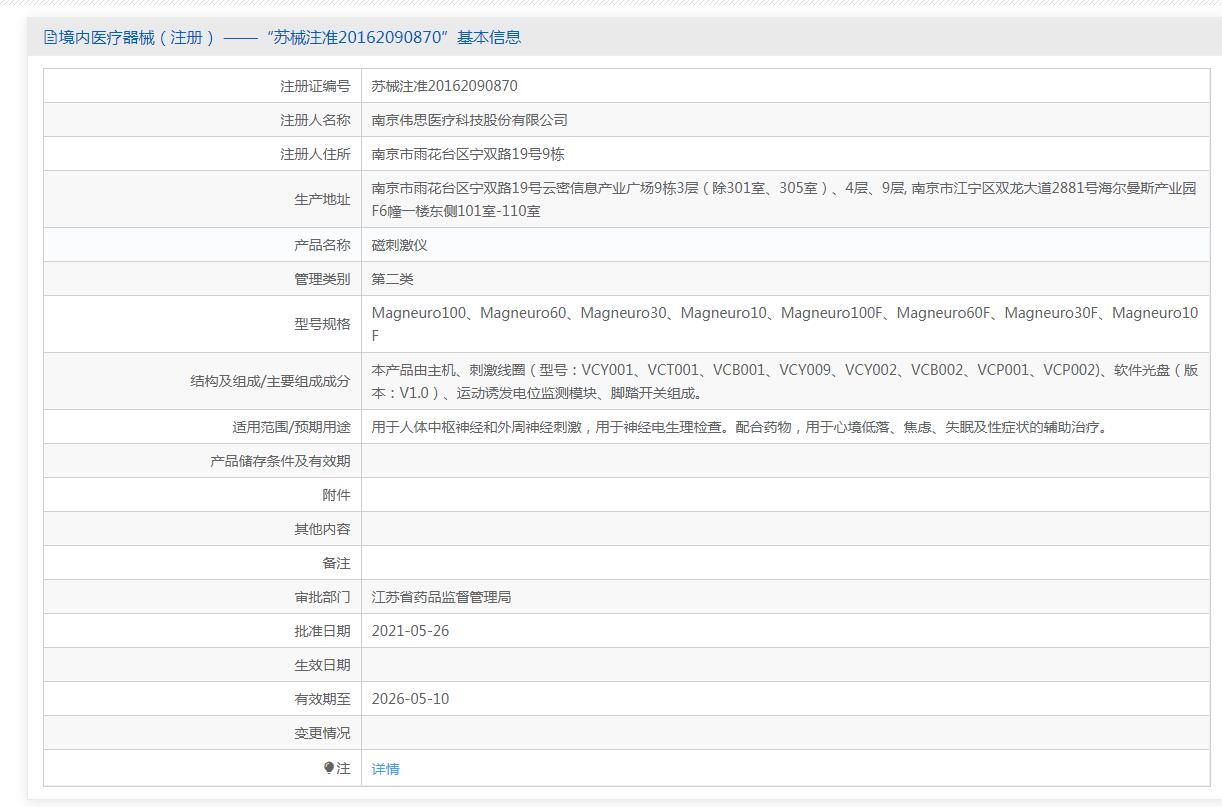The width and height of the screenshot is (1222, 807).
Task: Click the production address text cell
Action: pos(783,199)
